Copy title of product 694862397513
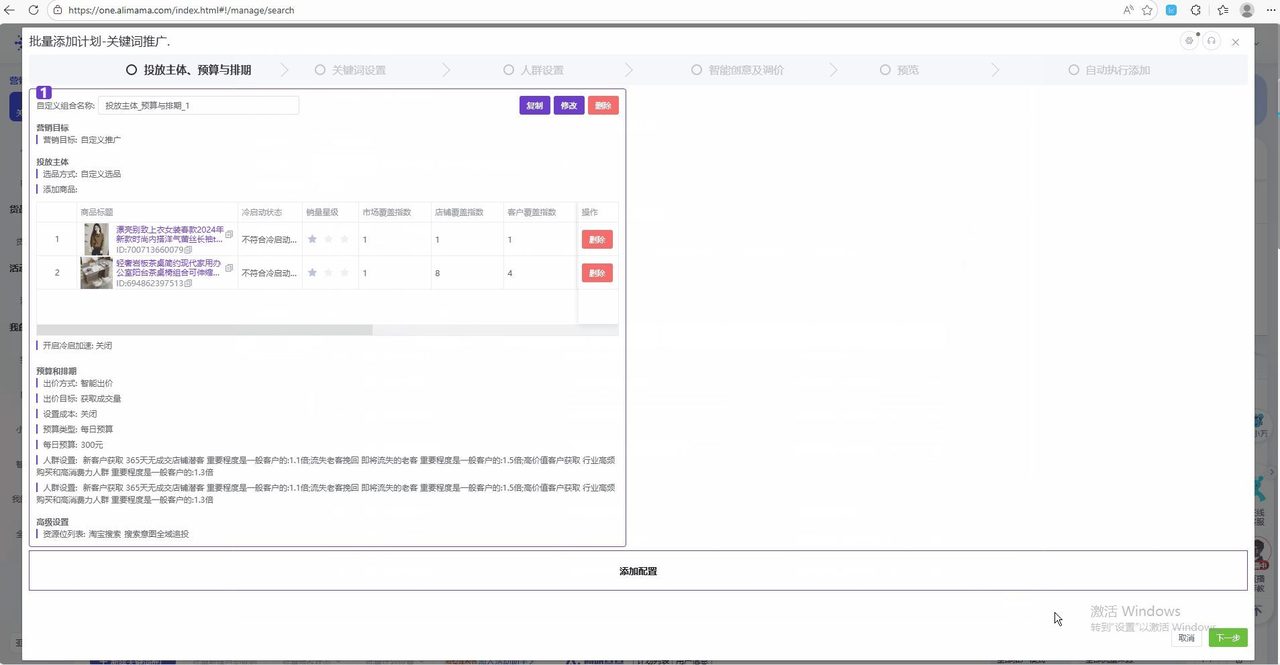The height and width of the screenshot is (665, 1280). (x=229, y=268)
